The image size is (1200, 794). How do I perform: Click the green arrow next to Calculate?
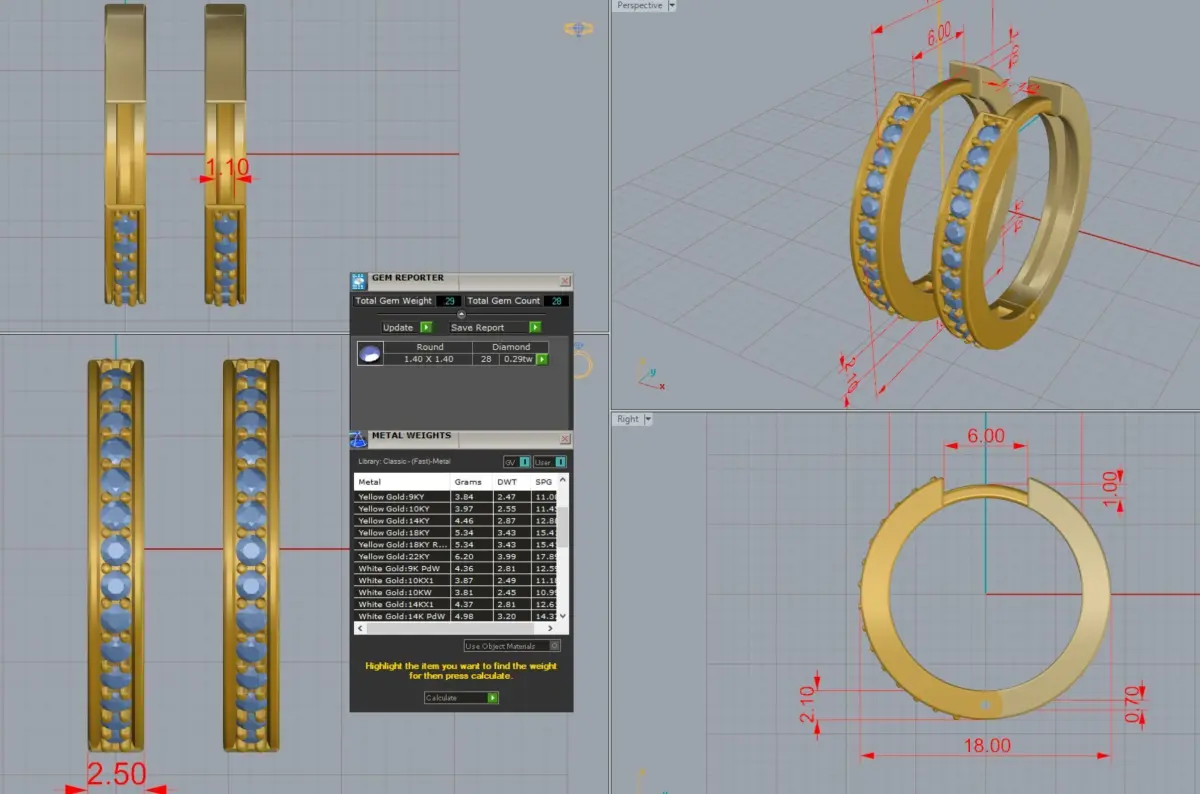pos(493,697)
